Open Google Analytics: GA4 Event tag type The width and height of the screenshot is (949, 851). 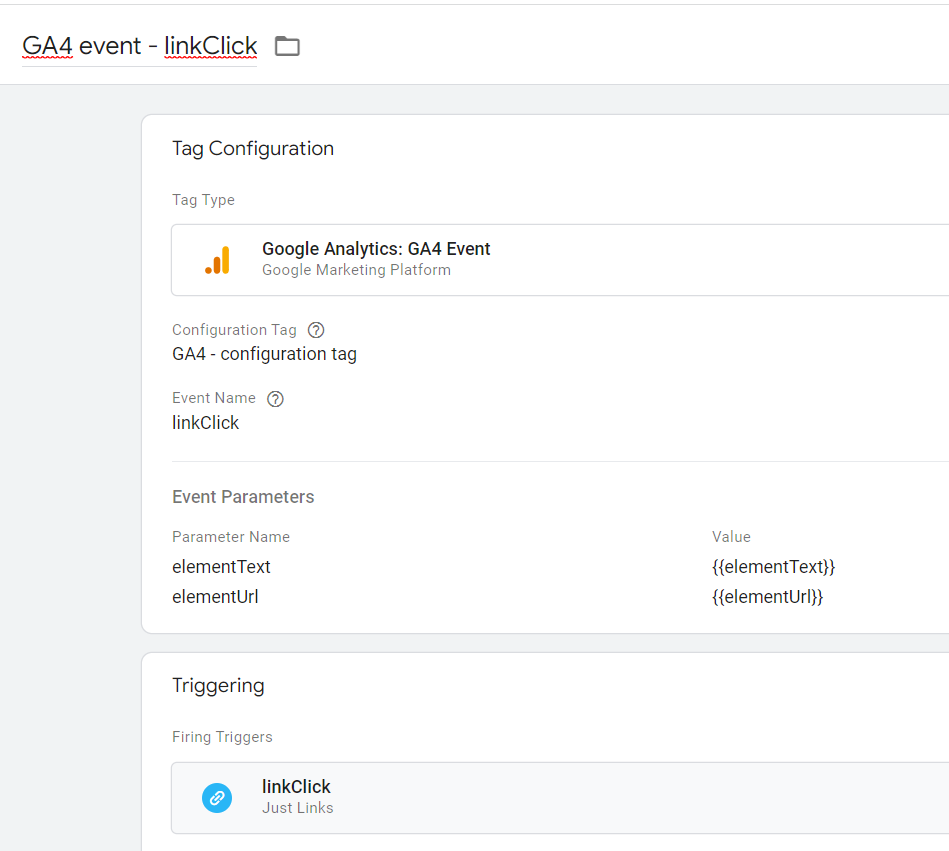click(560, 260)
